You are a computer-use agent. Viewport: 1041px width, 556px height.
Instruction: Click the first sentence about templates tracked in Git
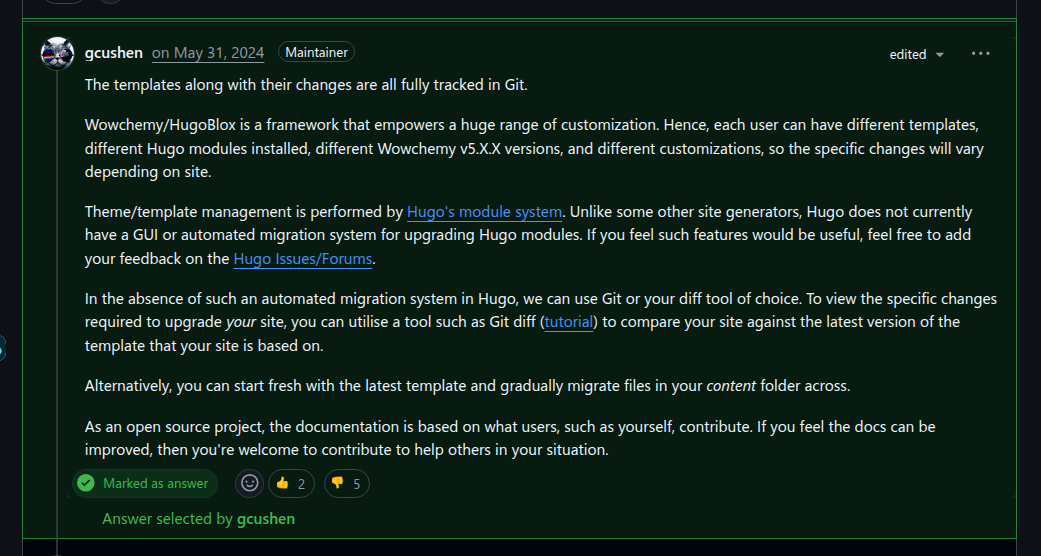[306, 85]
